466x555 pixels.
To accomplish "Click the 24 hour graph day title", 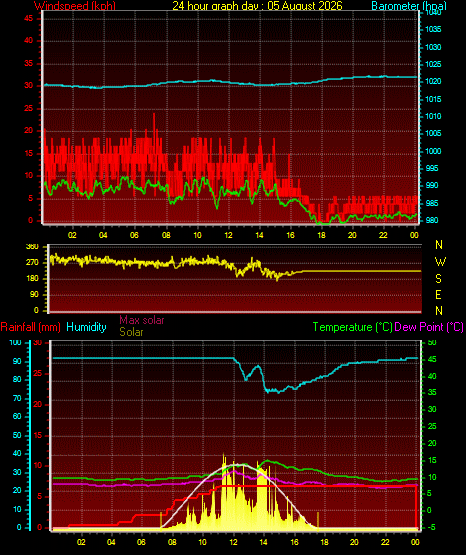I will pyautogui.click(x=257, y=5).
